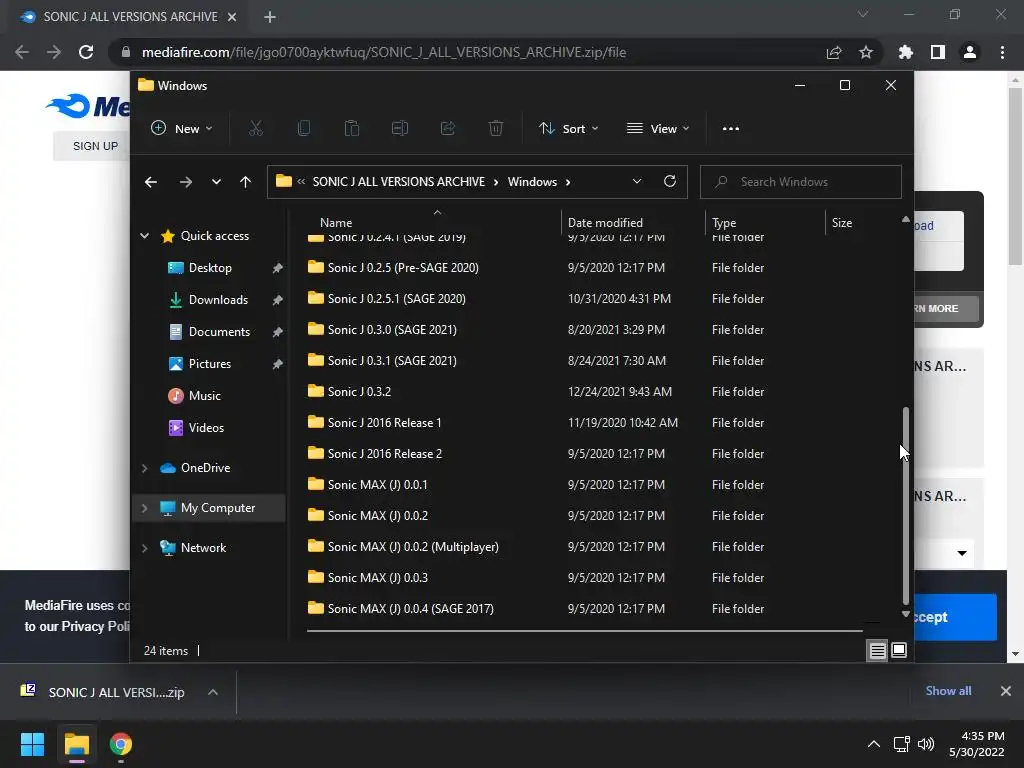The height and width of the screenshot is (768, 1024).
Task: Click the Cut scissors icon in Explorer toolbar
Action: tap(255, 129)
